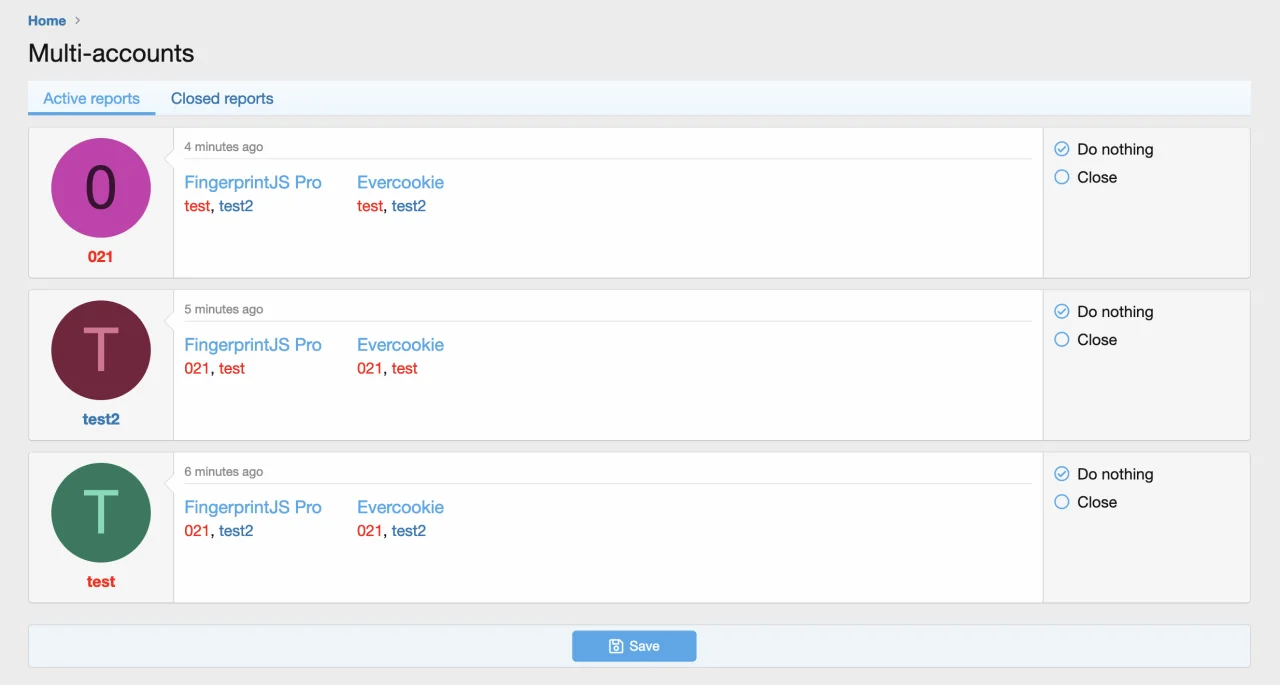Click the magenta 021 user avatar
Screen dimensions: 1280x685
point(101,188)
